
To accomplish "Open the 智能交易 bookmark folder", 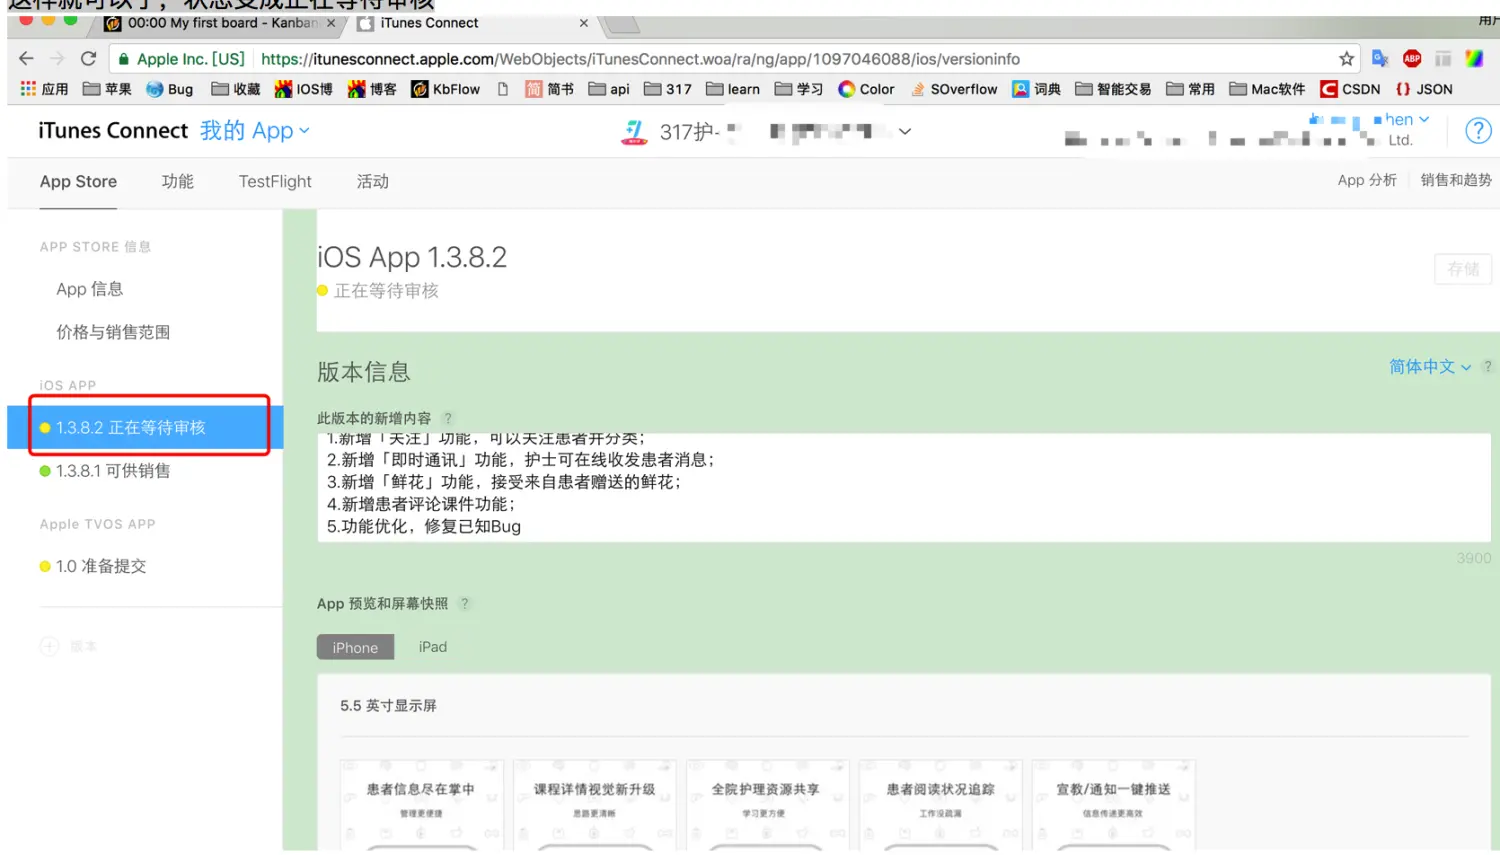I will click(x=1113, y=89).
